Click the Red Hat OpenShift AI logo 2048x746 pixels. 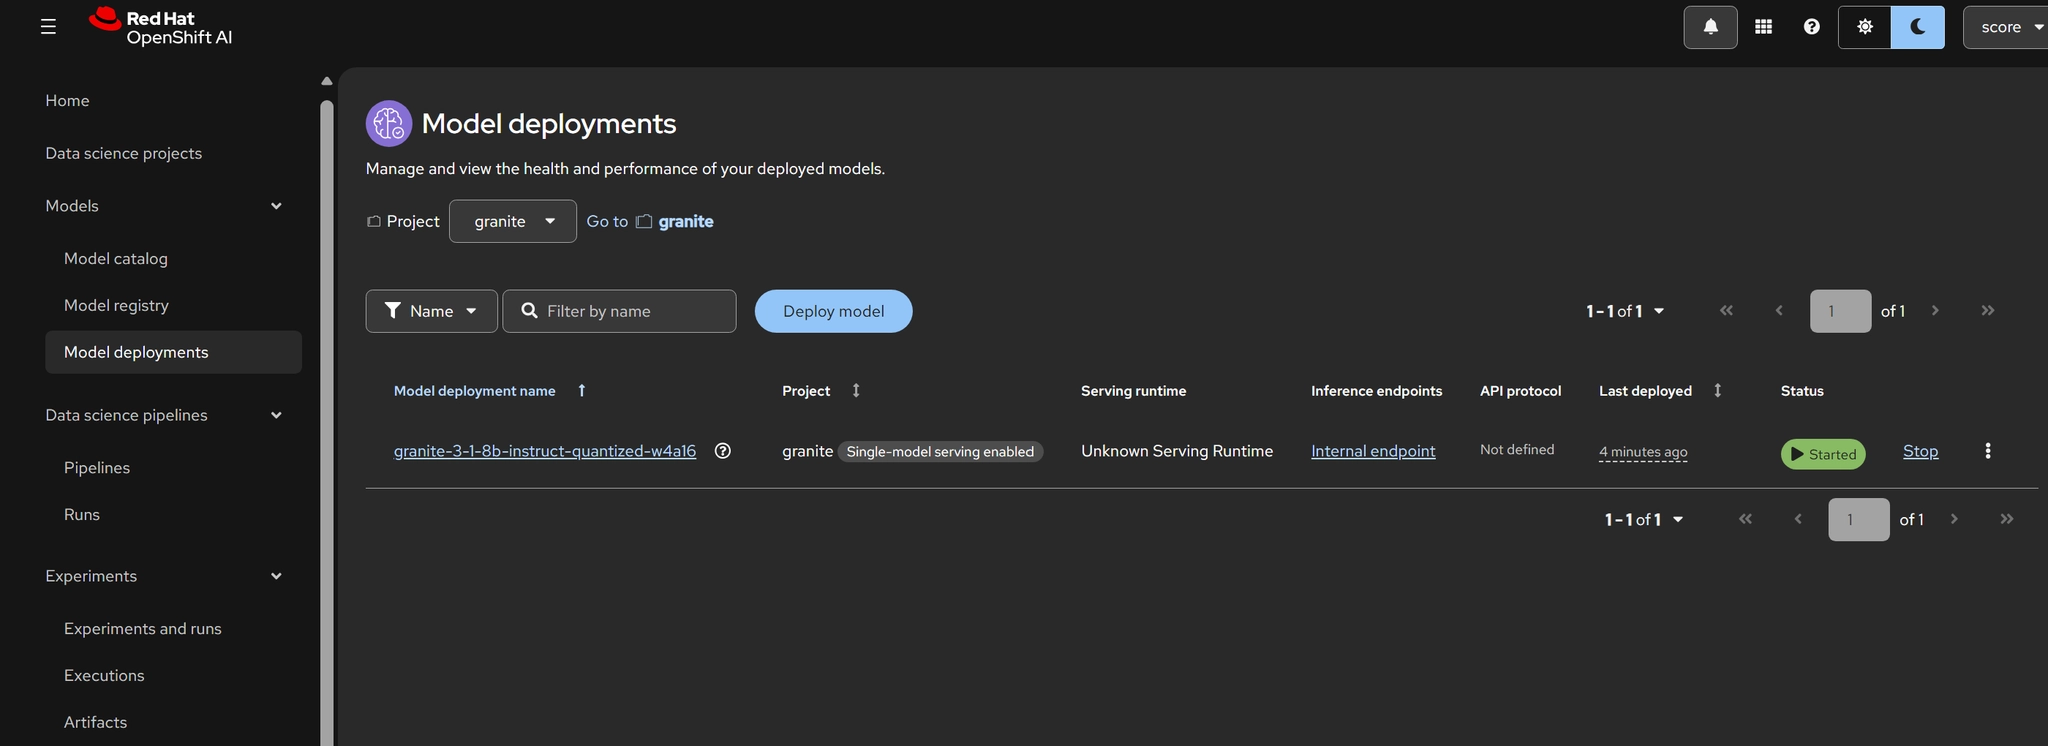[x=160, y=27]
